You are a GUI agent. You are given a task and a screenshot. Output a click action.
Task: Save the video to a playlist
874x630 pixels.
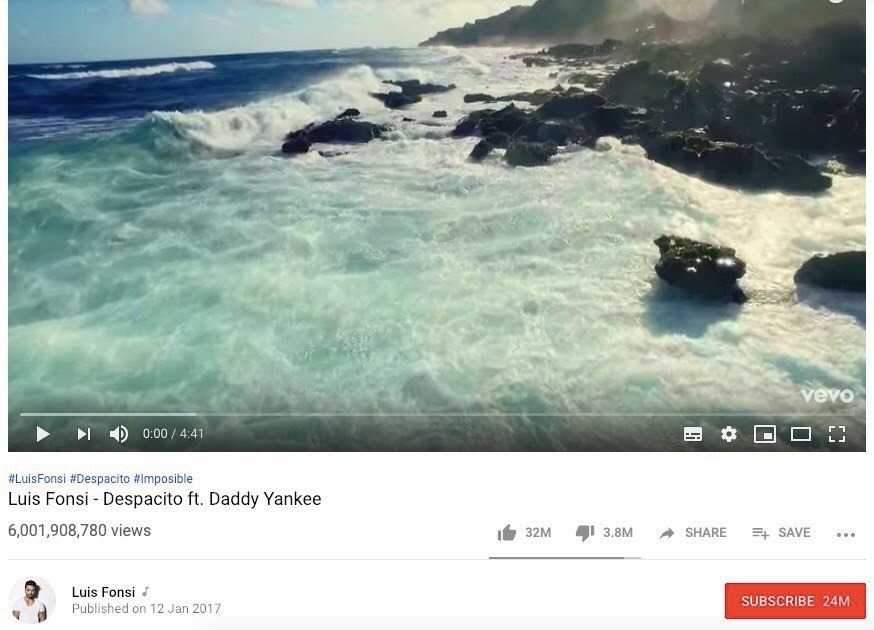781,533
